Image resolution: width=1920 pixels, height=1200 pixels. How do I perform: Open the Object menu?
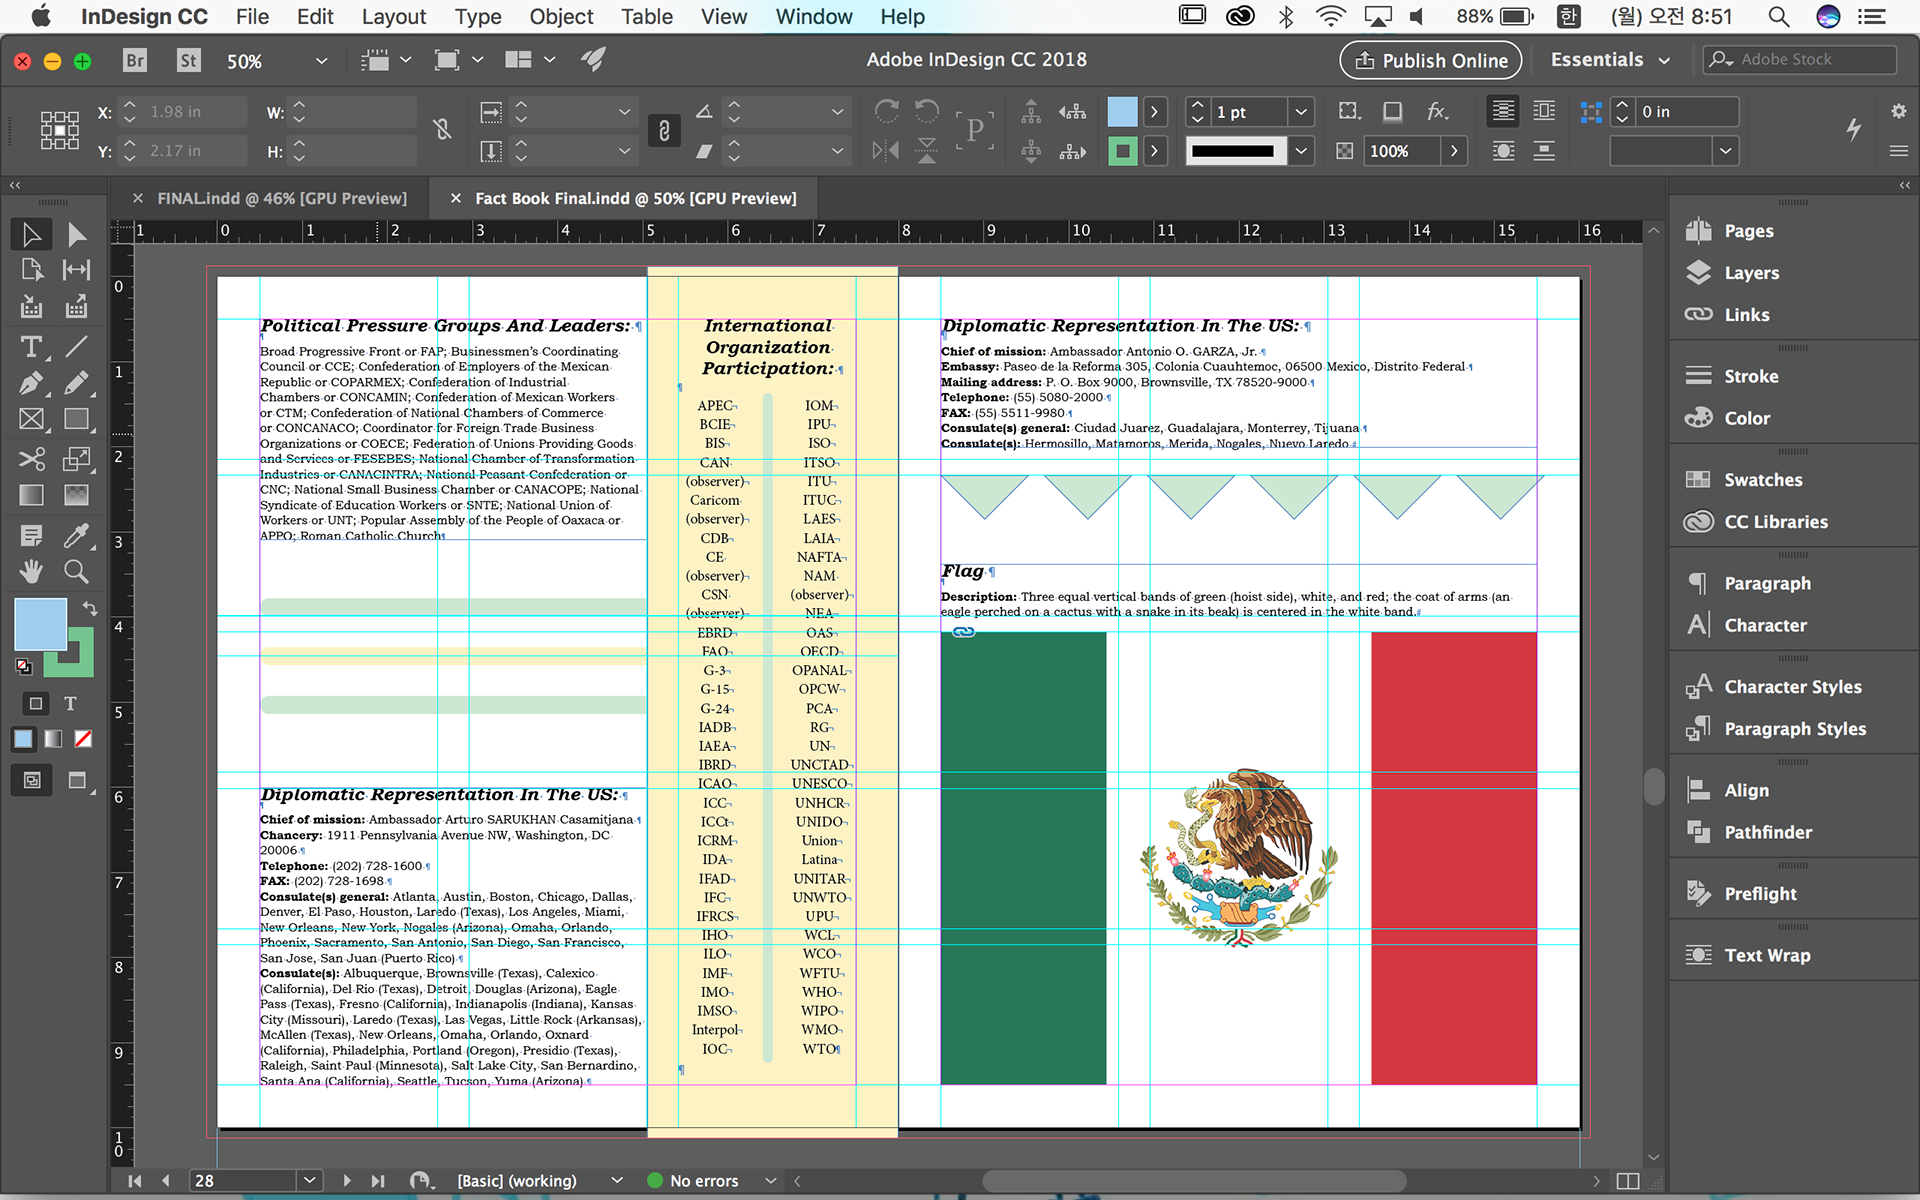pos(561,17)
